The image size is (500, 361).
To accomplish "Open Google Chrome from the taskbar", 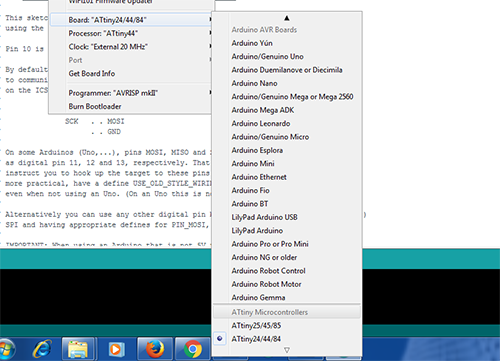I will click(x=193, y=349).
